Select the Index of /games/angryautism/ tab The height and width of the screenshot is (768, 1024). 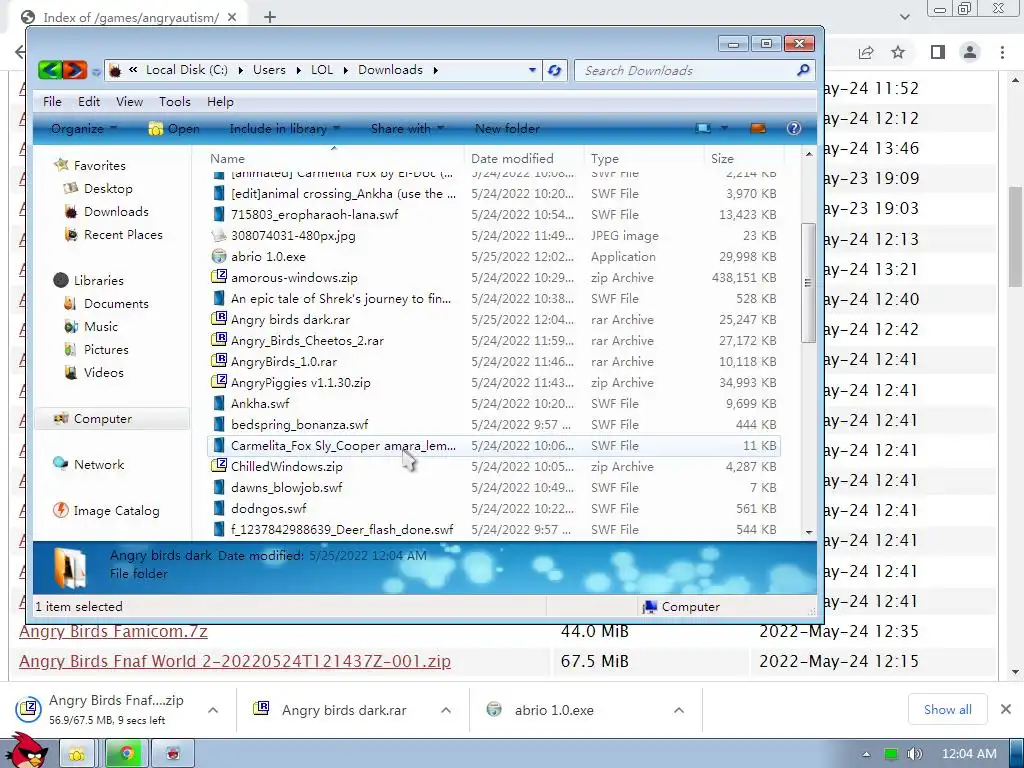tap(129, 17)
